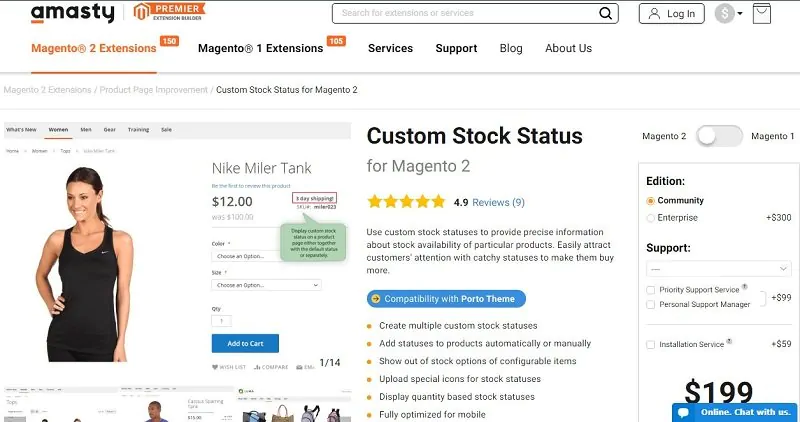Enable the Priority Support Service checkbox

(652, 290)
